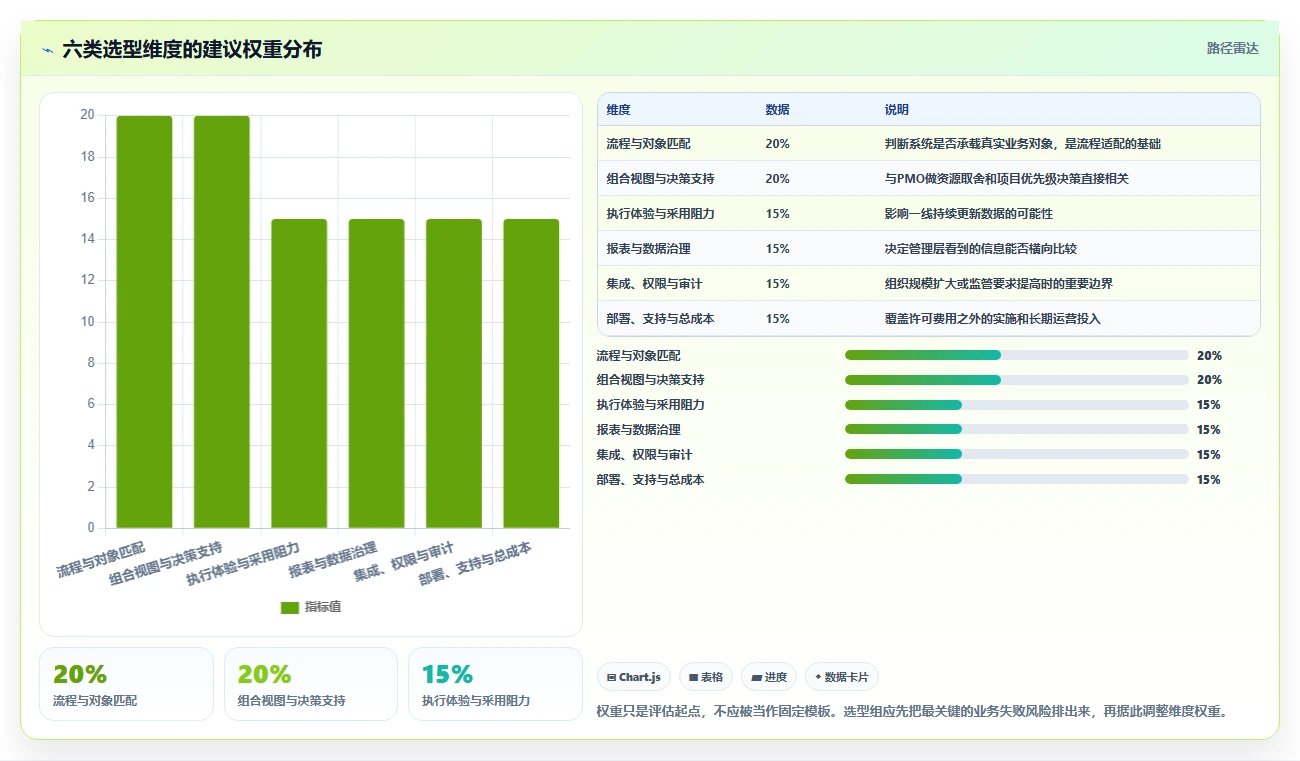Screen dimensions: 1300x761
Task: Click the 数据卡片 tag button
Action: (842, 677)
